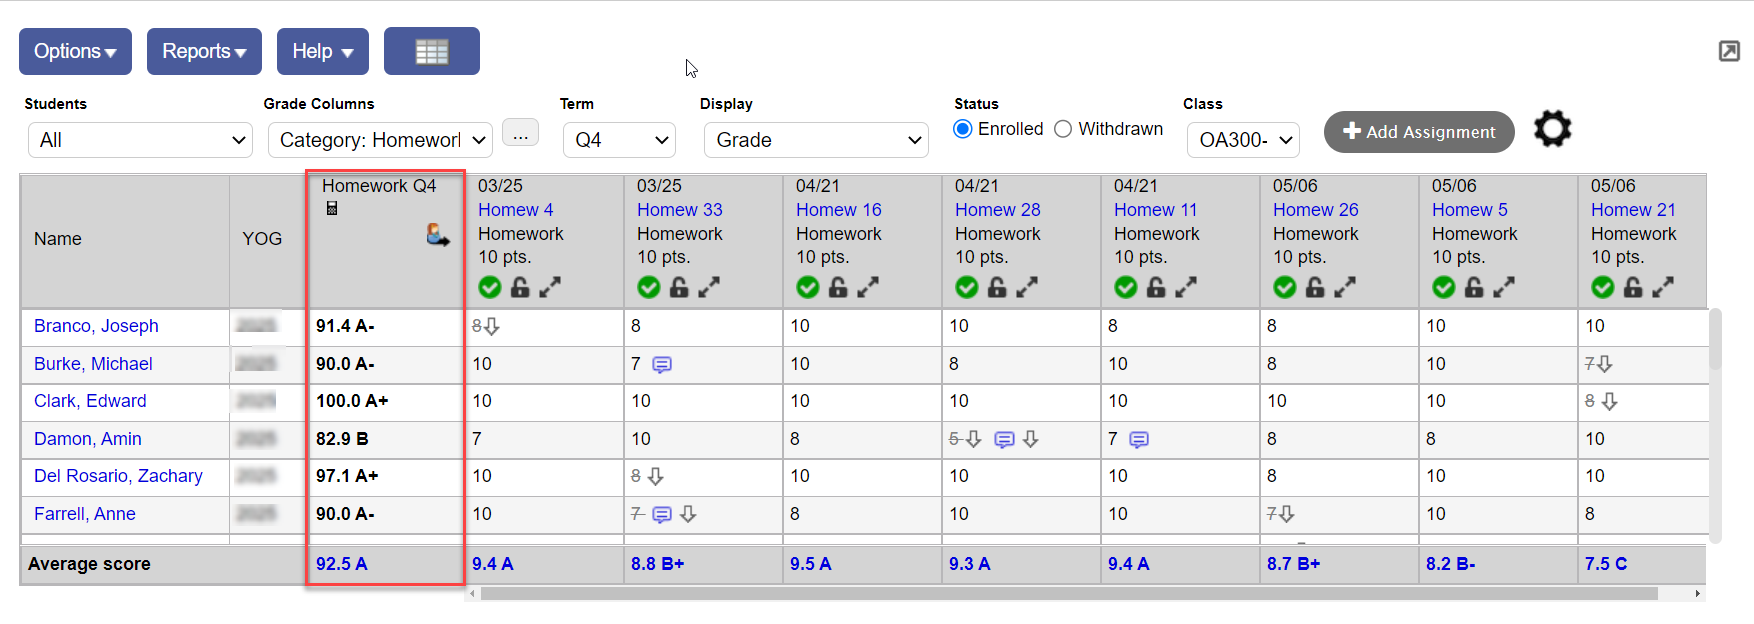The image size is (1754, 624).
Task: Click green checkmark under Homew 4
Action: click(x=489, y=287)
